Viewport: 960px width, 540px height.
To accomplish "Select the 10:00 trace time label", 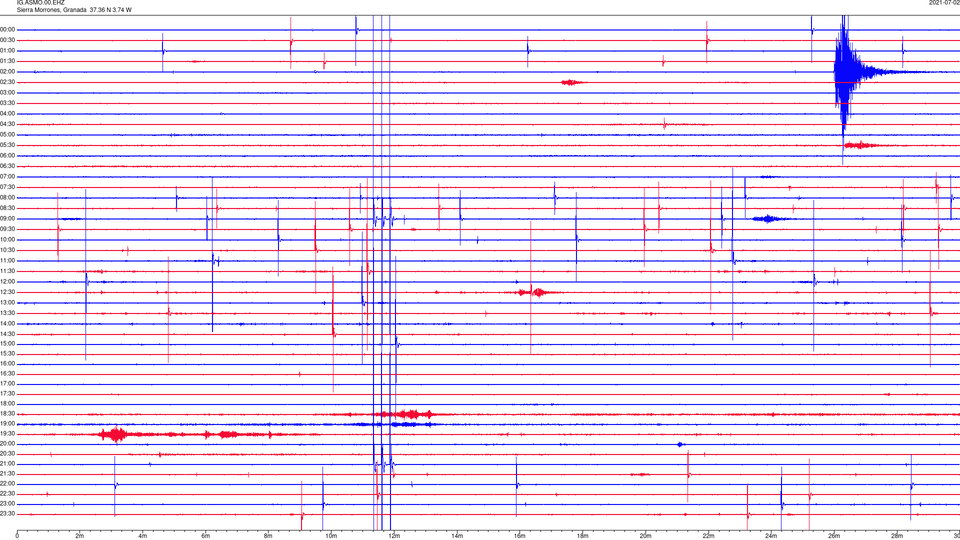I will pos(8,239).
